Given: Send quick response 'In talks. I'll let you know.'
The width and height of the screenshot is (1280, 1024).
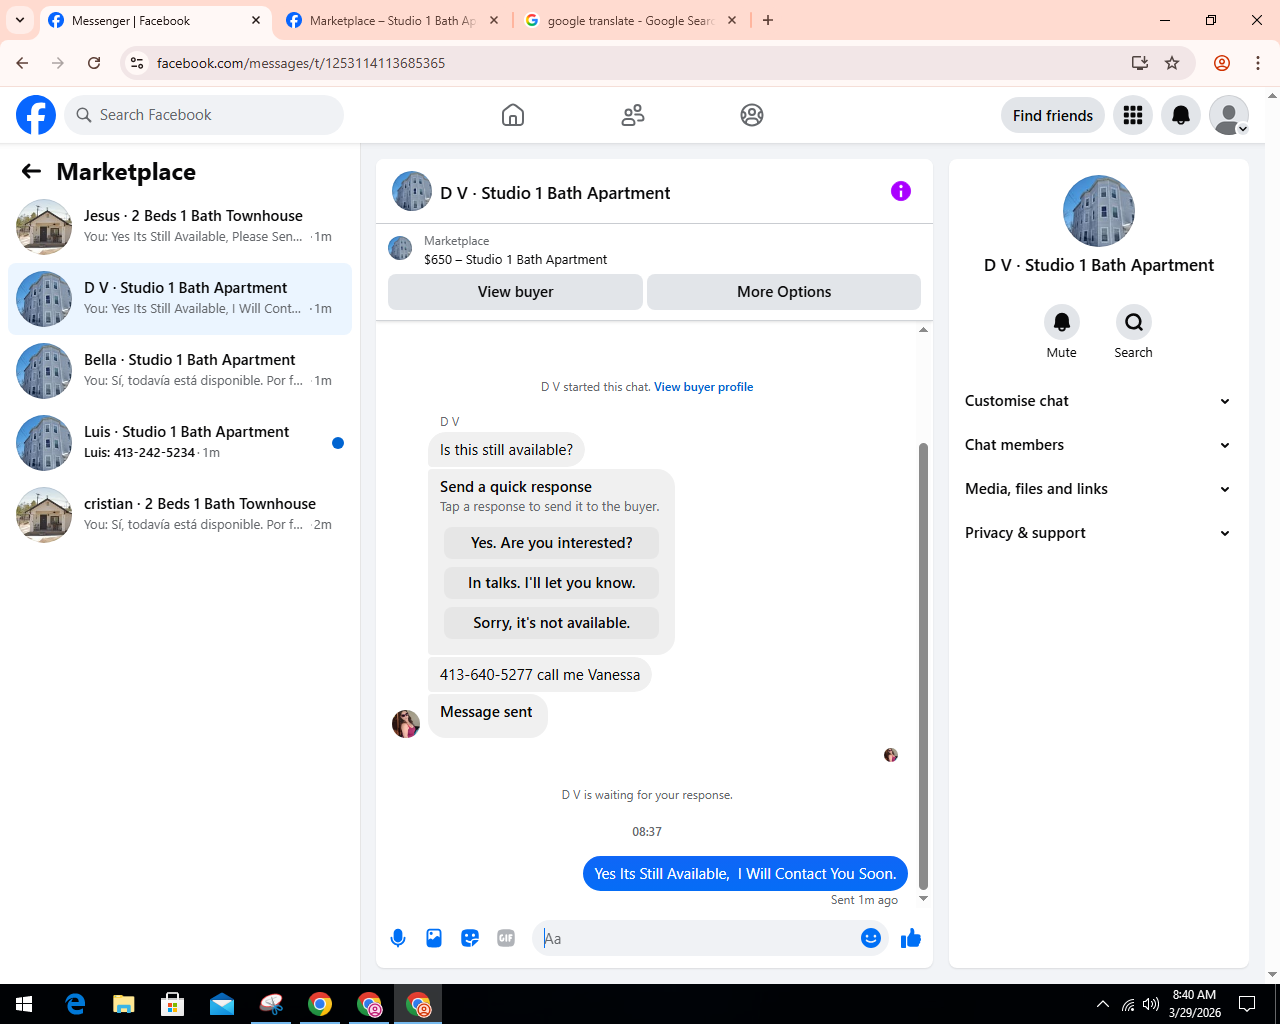Looking at the screenshot, I should (x=551, y=583).
